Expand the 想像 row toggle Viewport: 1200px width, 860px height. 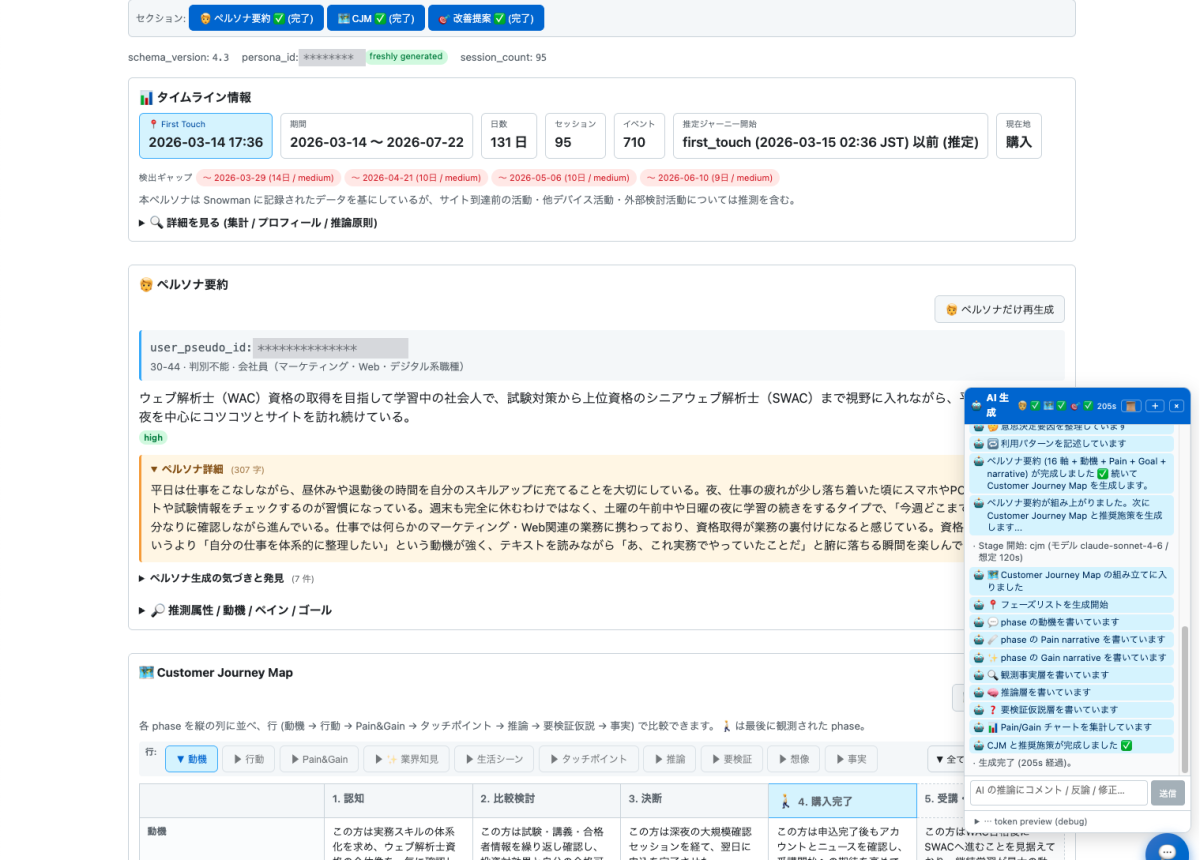(796, 759)
